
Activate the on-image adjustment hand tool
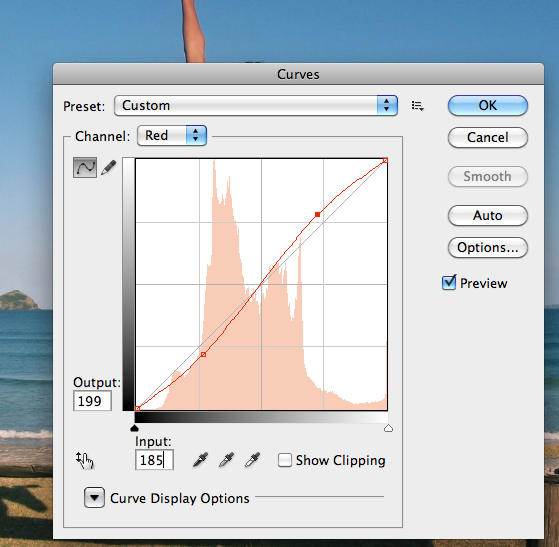click(x=84, y=460)
